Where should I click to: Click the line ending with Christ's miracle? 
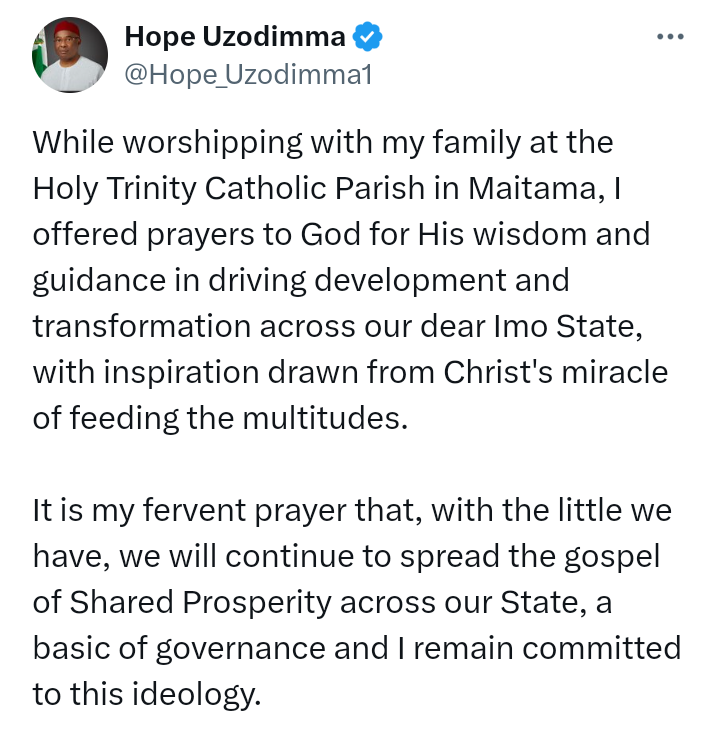(x=350, y=372)
